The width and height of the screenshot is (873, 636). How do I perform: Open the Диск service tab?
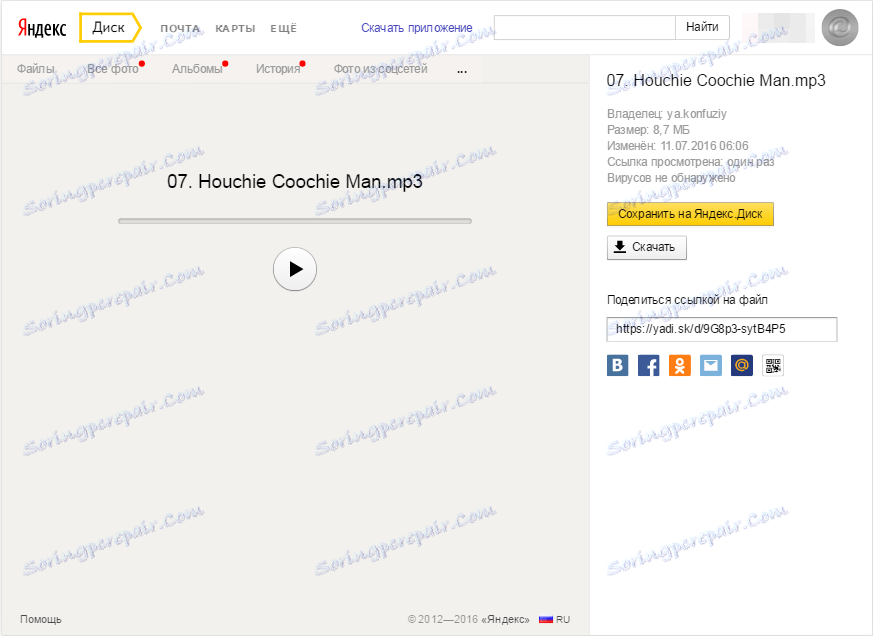click(109, 27)
